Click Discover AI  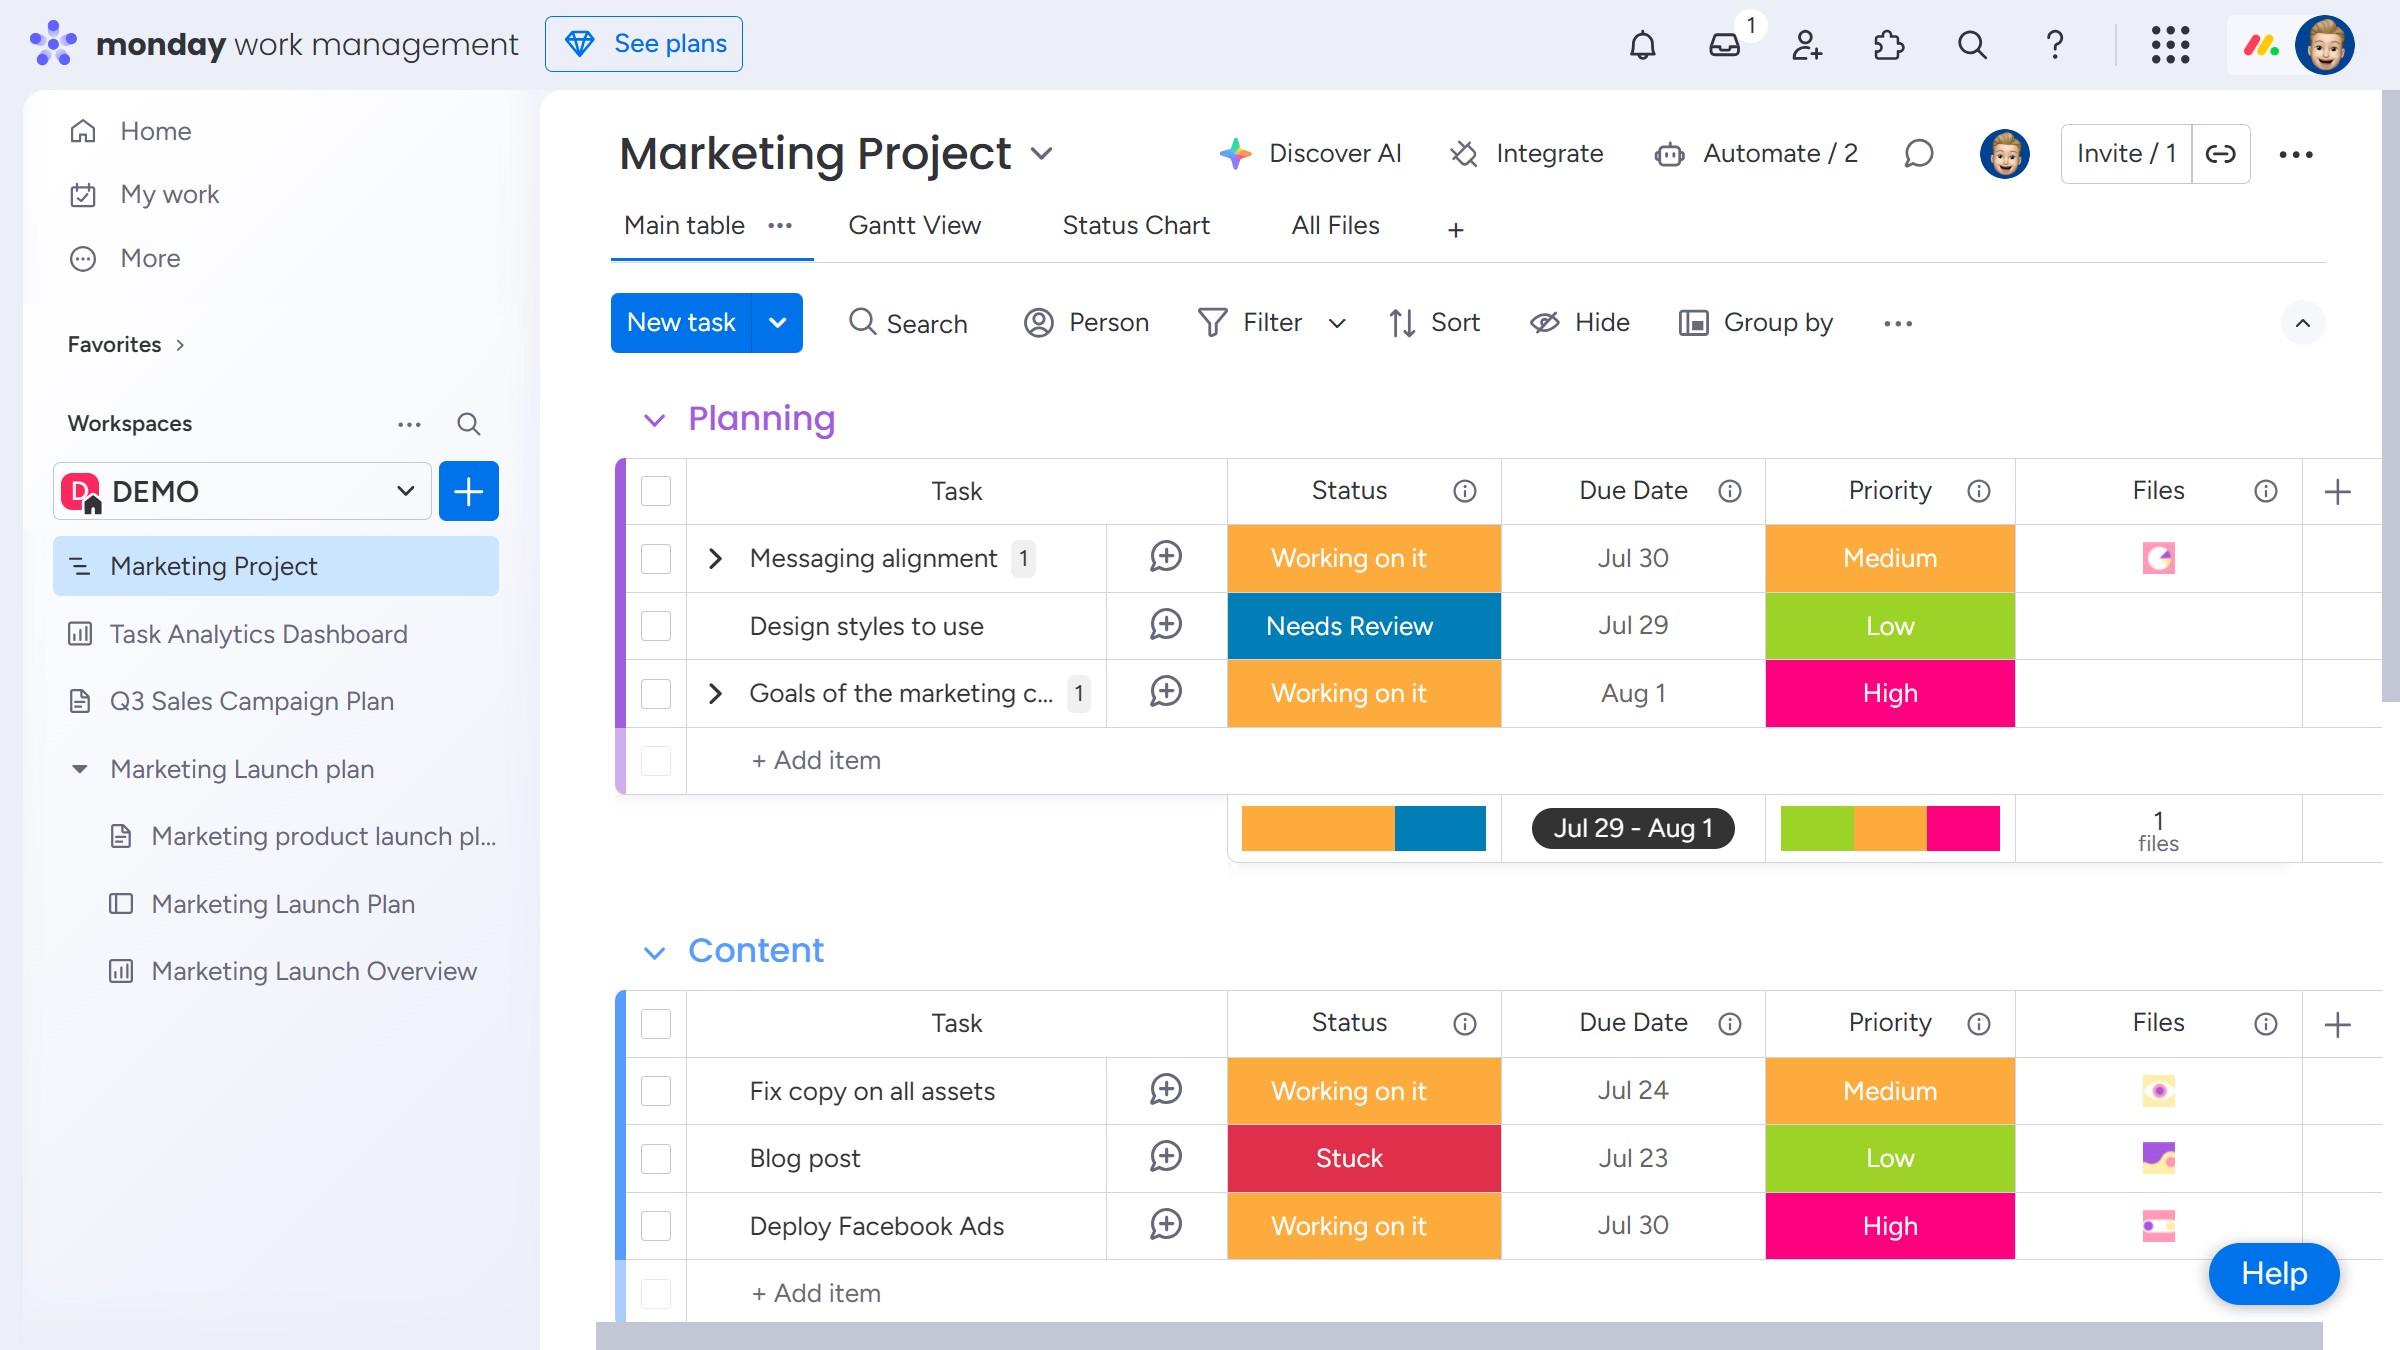(x=1311, y=154)
